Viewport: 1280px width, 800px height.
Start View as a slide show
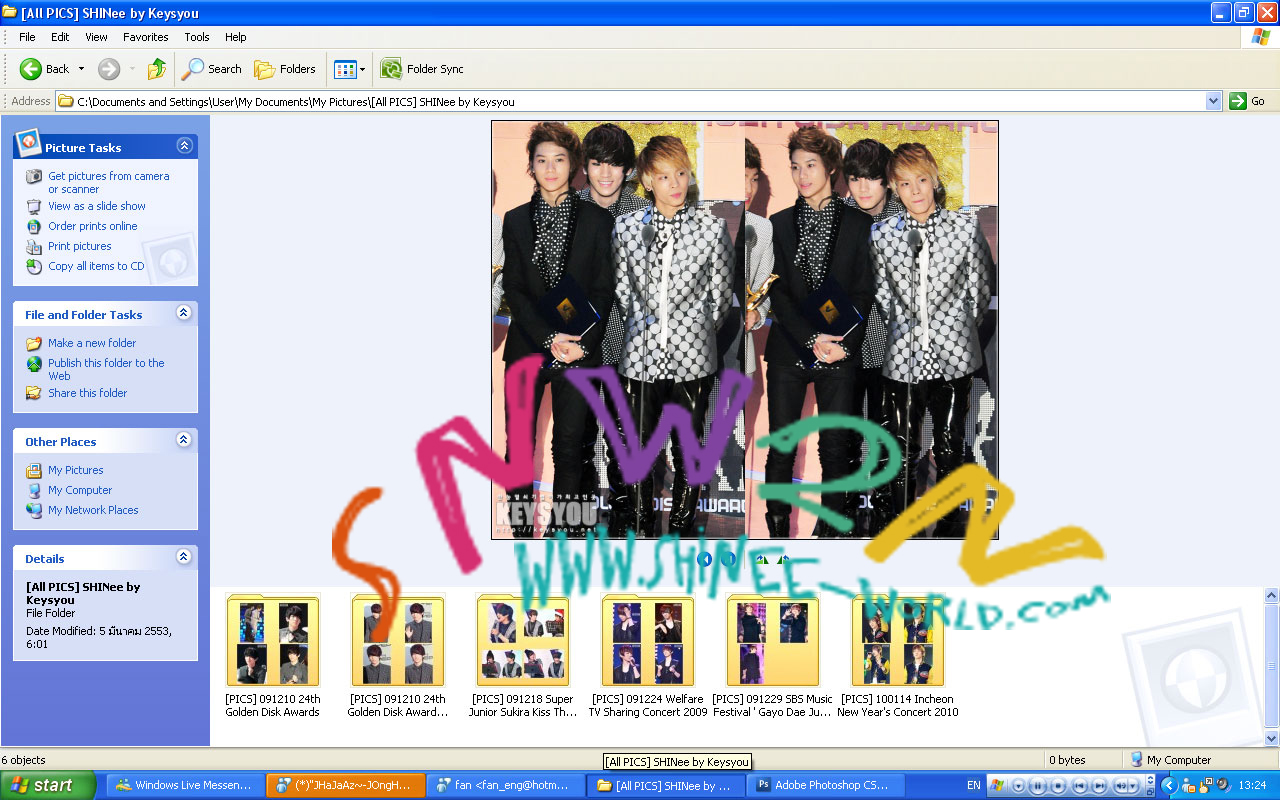pos(97,206)
